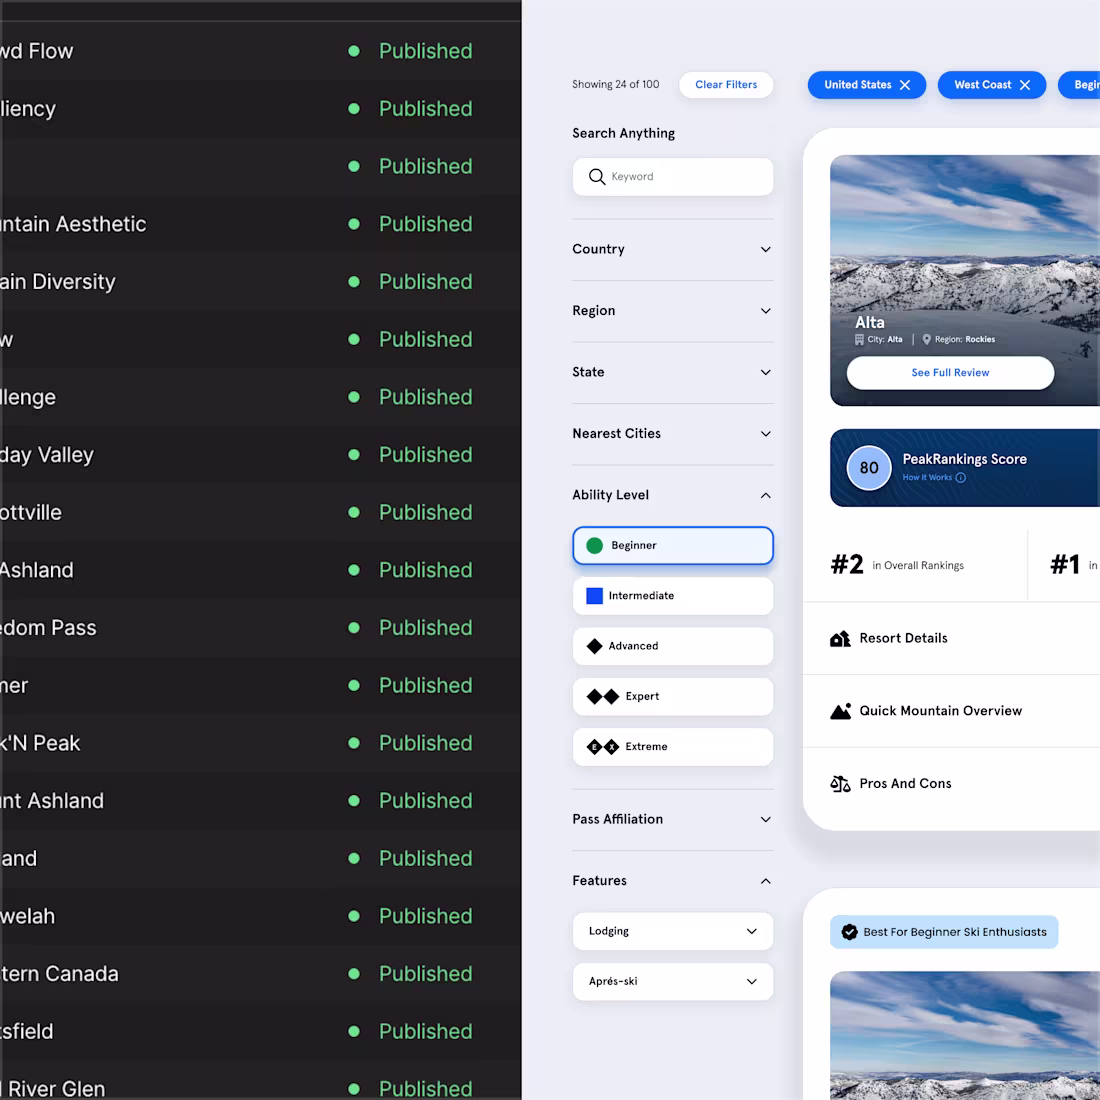Click the Clear Filters button

[x=726, y=84]
